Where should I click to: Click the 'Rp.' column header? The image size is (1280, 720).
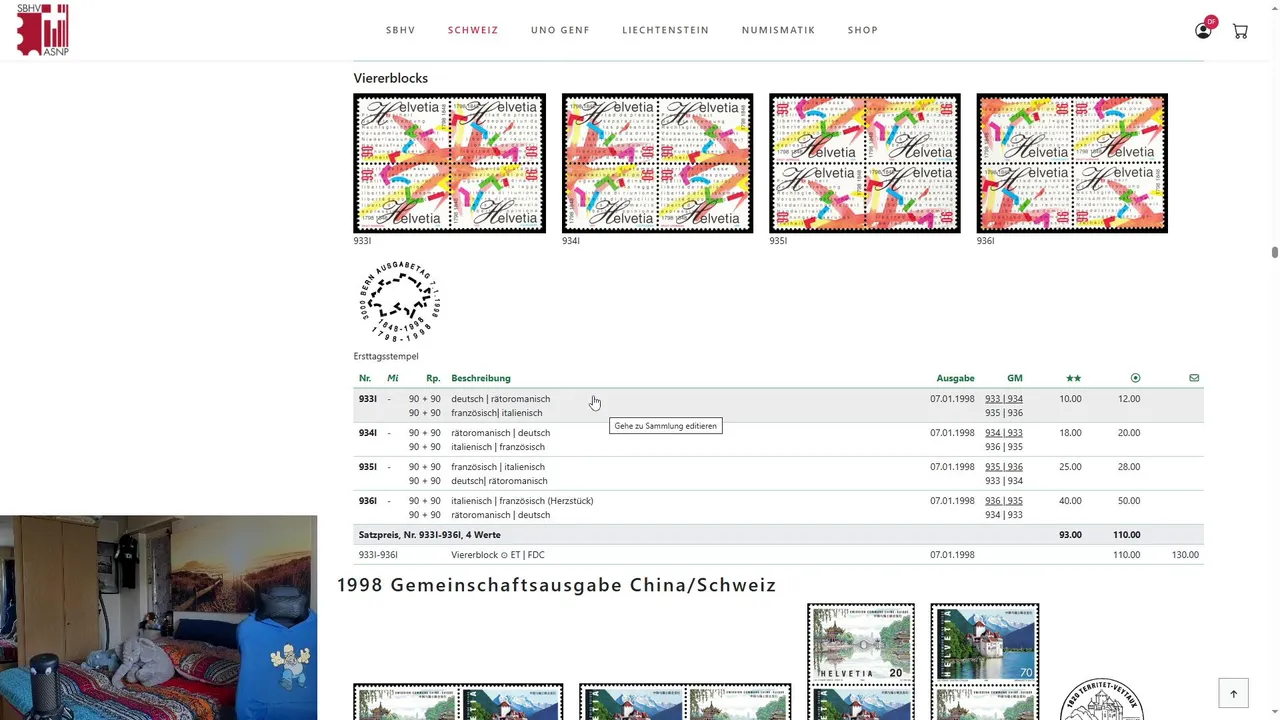pos(433,378)
